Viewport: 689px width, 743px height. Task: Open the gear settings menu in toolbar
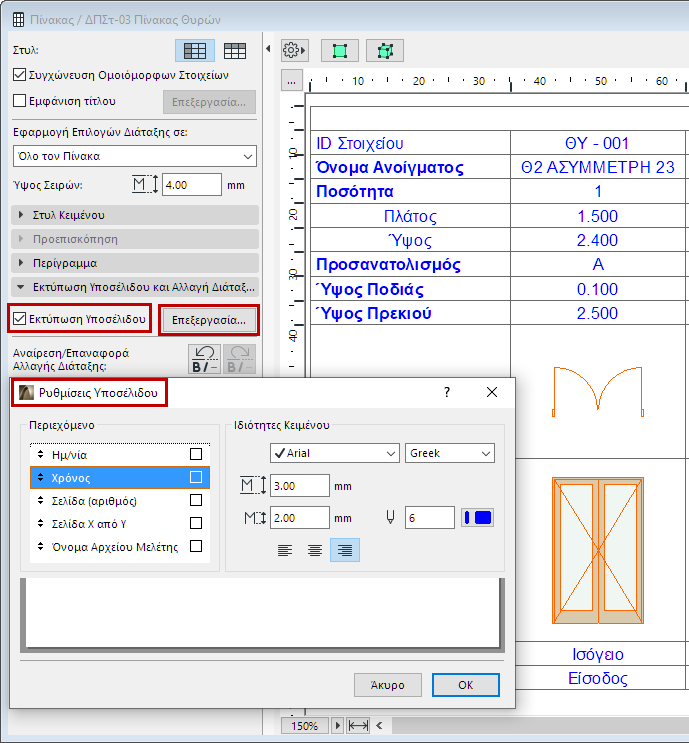pyautogui.click(x=294, y=50)
